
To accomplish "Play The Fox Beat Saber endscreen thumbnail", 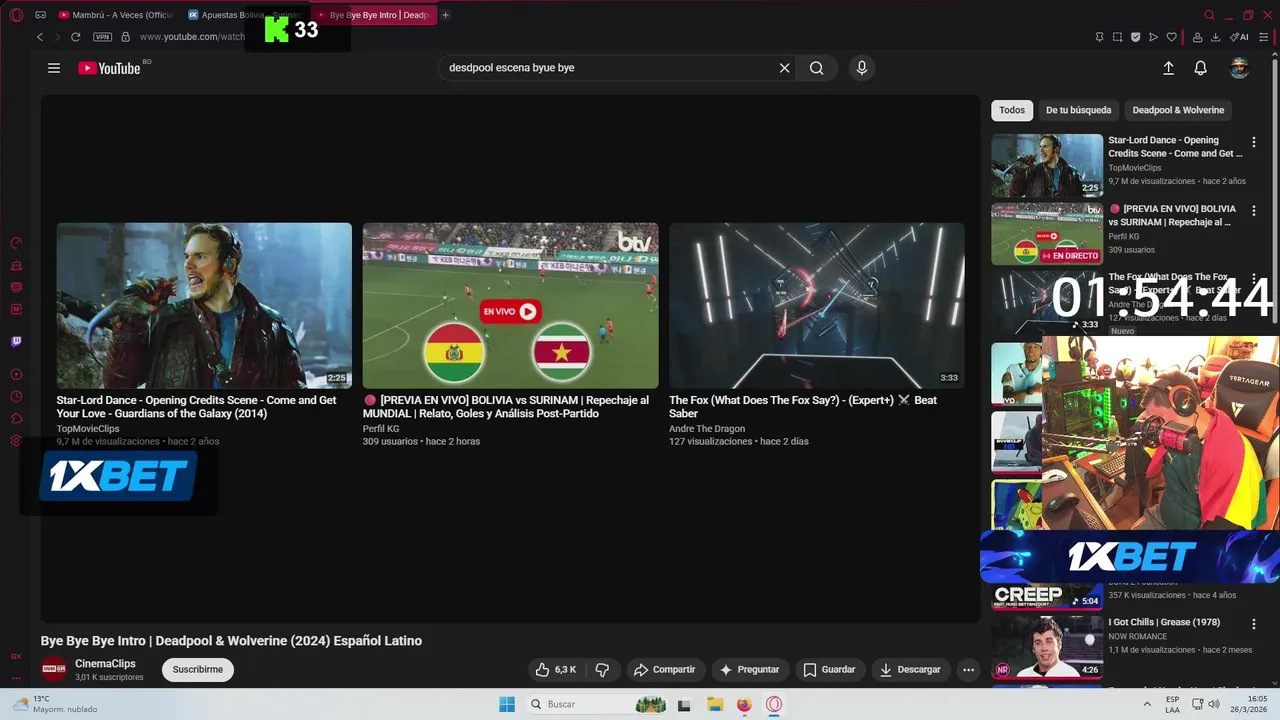I will [817, 305].
